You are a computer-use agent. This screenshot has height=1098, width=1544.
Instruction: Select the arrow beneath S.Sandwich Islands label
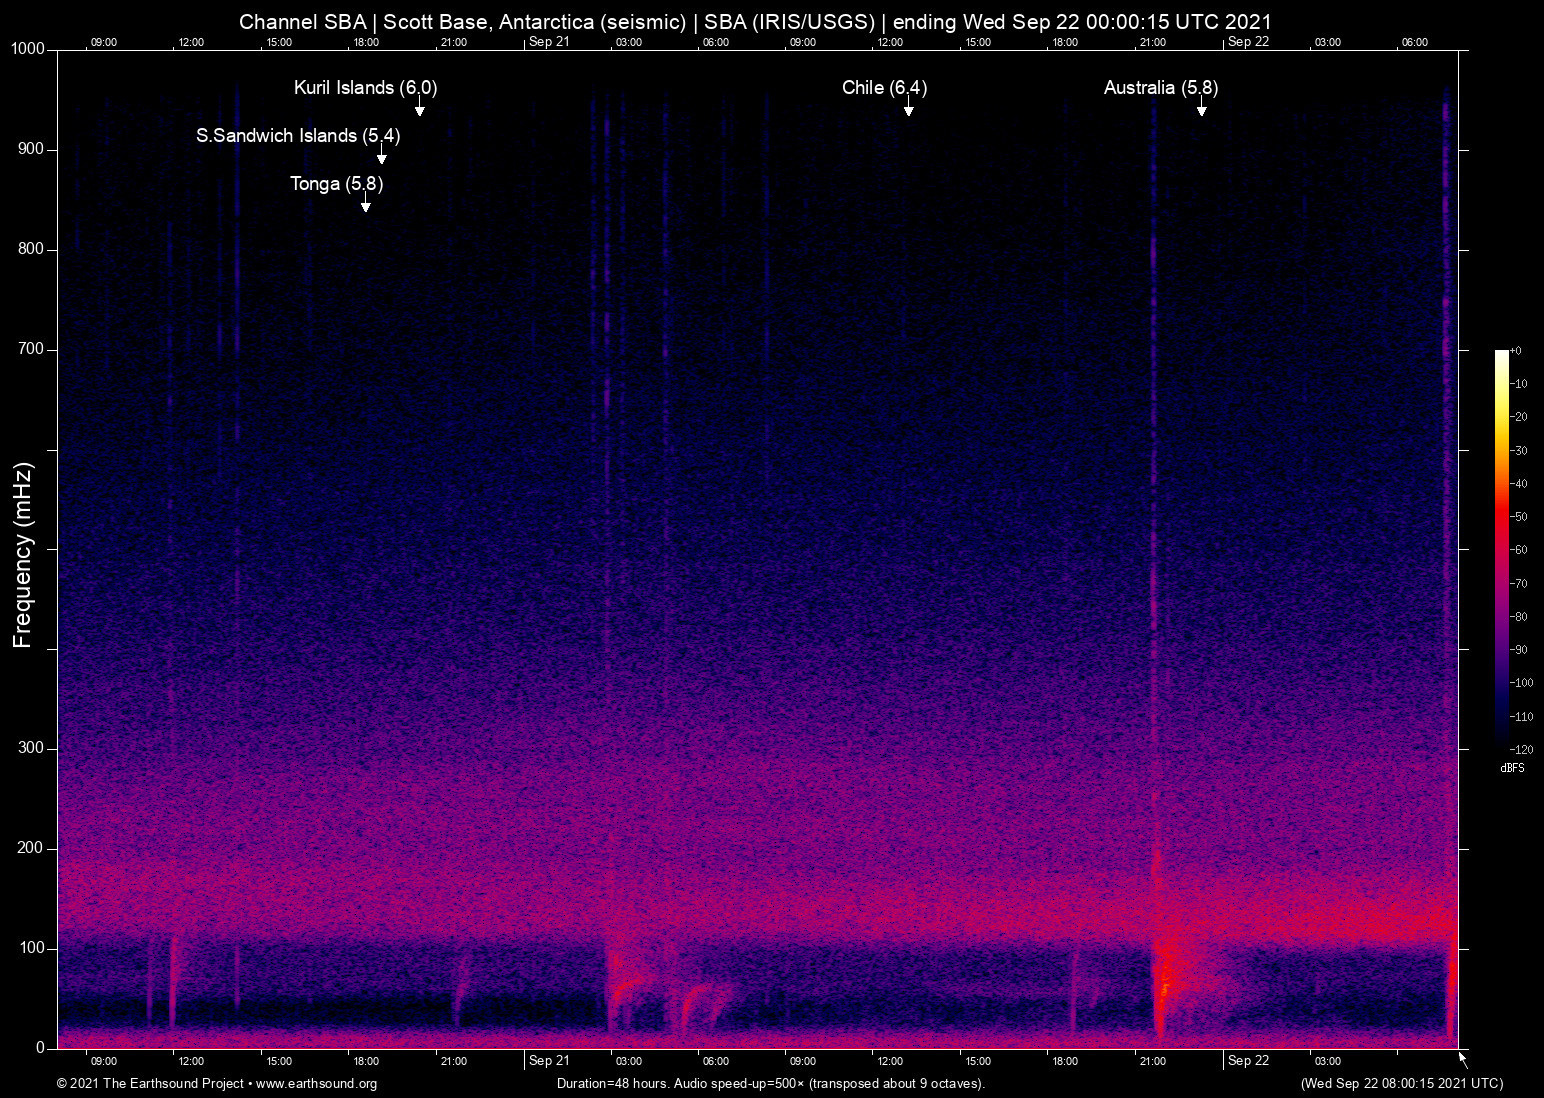pos(381,158)
